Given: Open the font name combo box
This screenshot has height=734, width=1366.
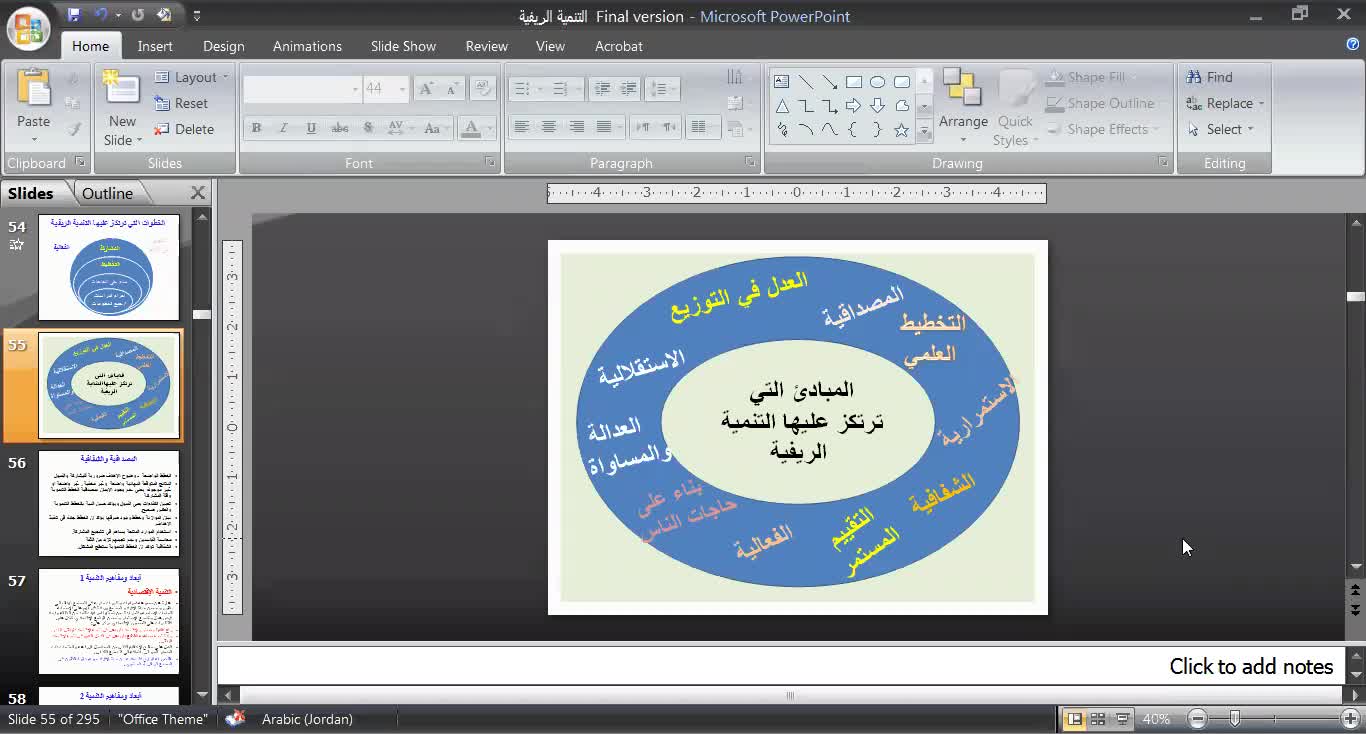Looking at the screenshot, I should pyautogui.click(x=302, y=89).
